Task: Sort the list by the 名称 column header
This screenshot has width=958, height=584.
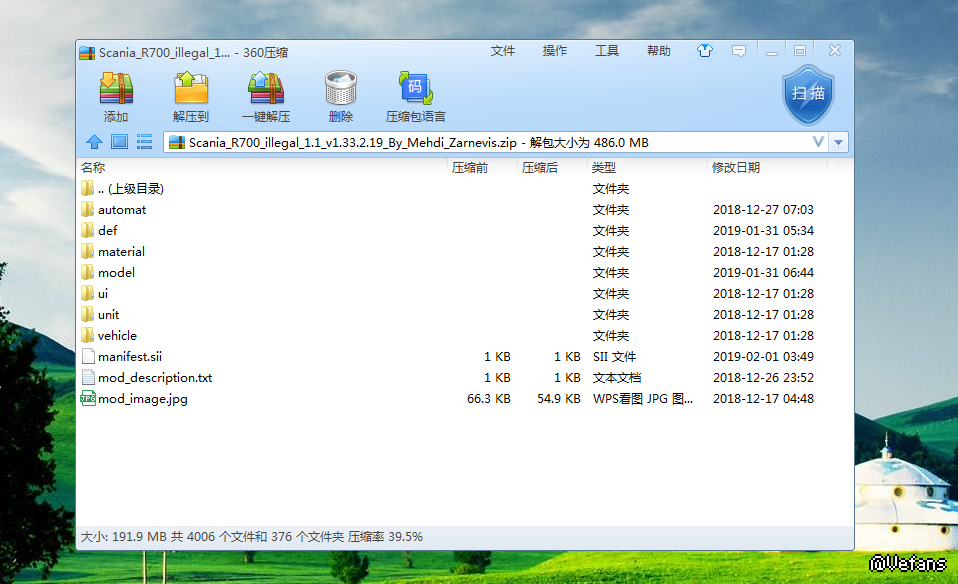Action: pos(93,168)
